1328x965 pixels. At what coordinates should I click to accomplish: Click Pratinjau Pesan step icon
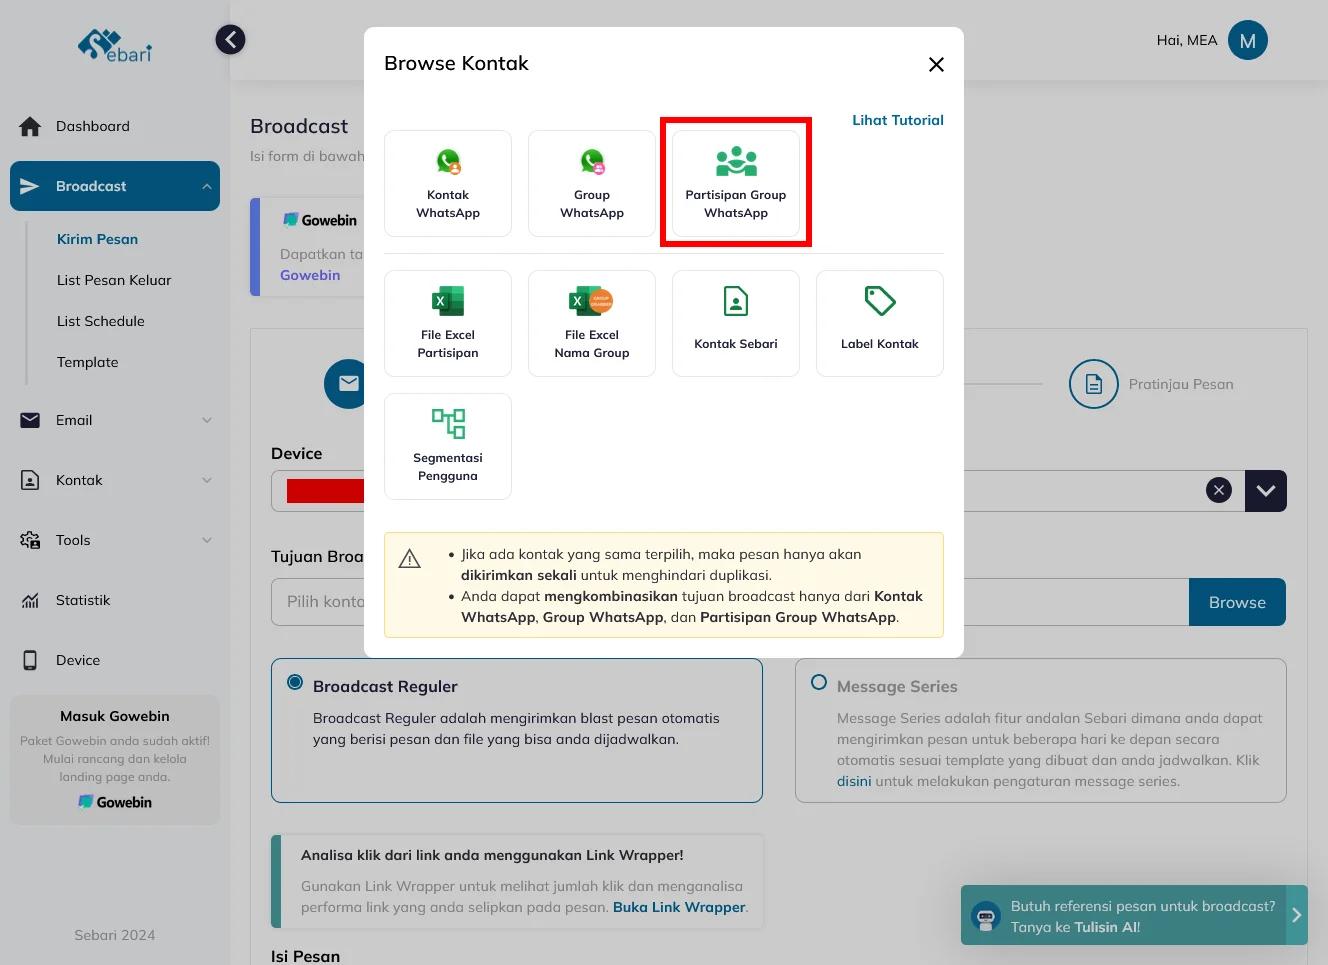coord(1093,384)
